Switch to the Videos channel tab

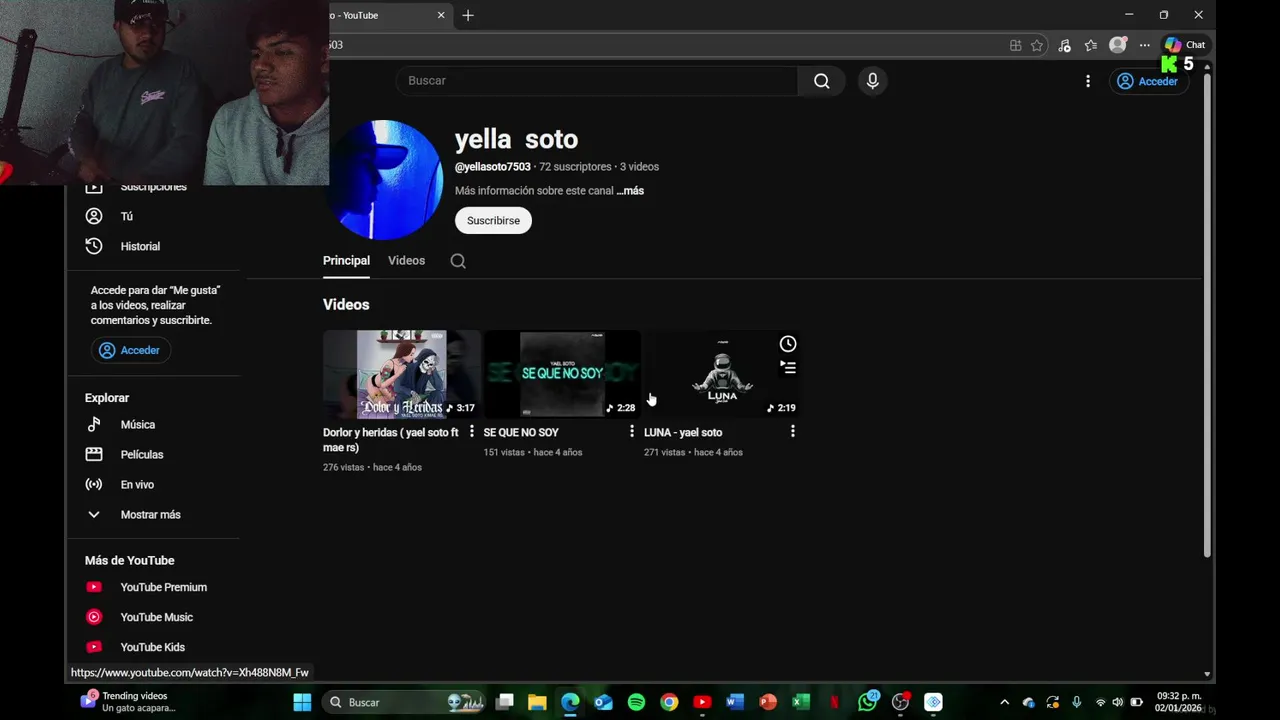406,261
